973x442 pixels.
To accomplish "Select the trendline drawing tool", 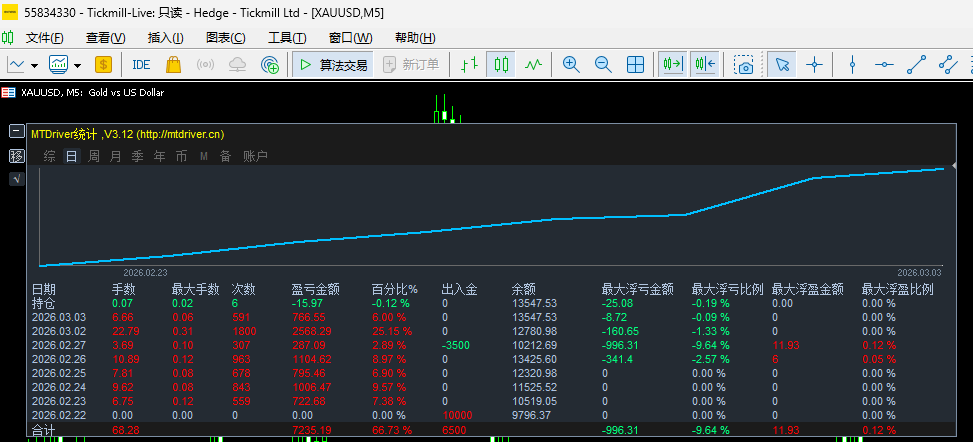I will [917, 64].
